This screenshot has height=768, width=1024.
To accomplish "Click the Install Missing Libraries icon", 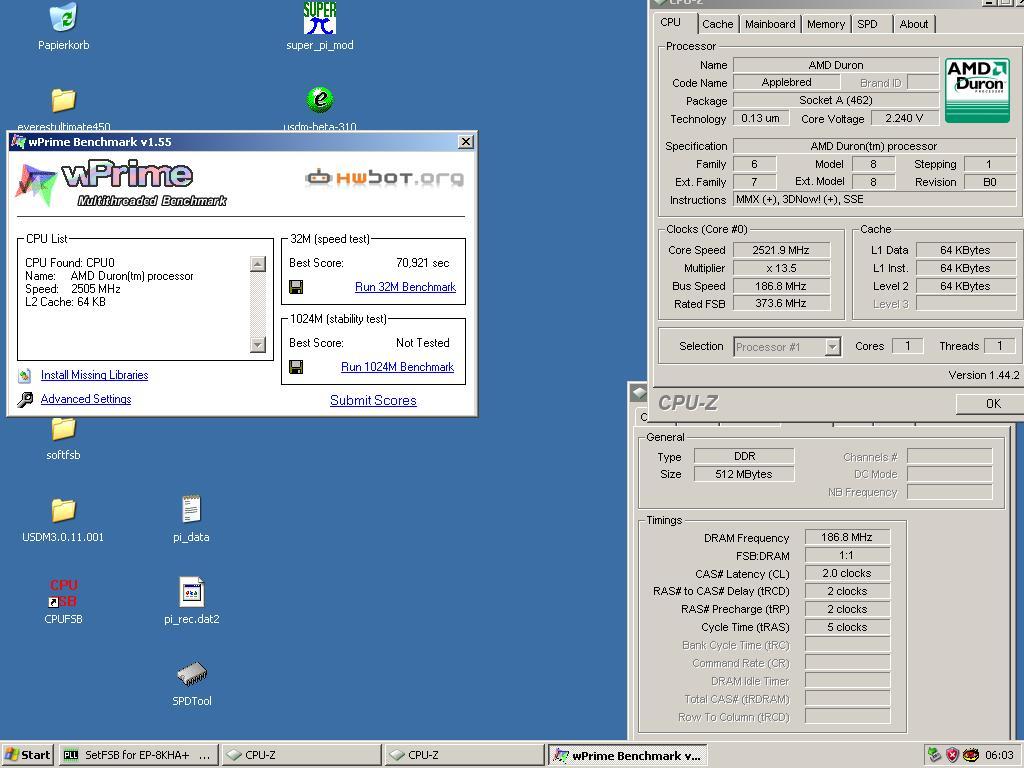I will [25, 376].
